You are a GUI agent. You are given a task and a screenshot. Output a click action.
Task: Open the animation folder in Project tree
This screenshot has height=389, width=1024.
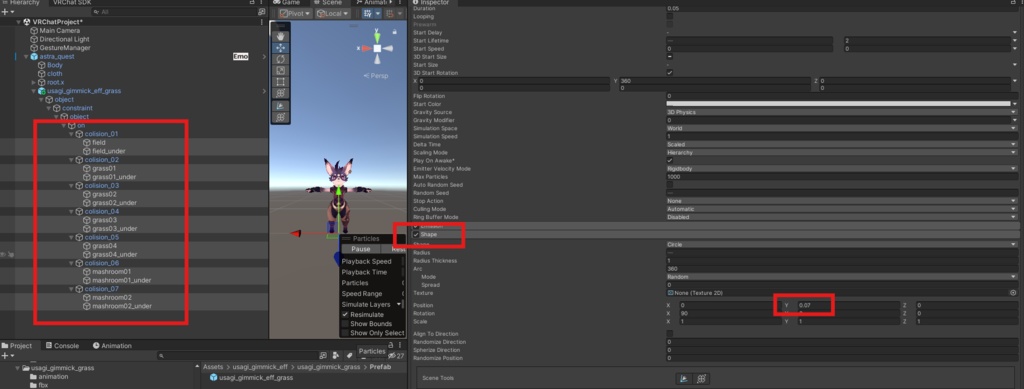(x=53, y=377)
